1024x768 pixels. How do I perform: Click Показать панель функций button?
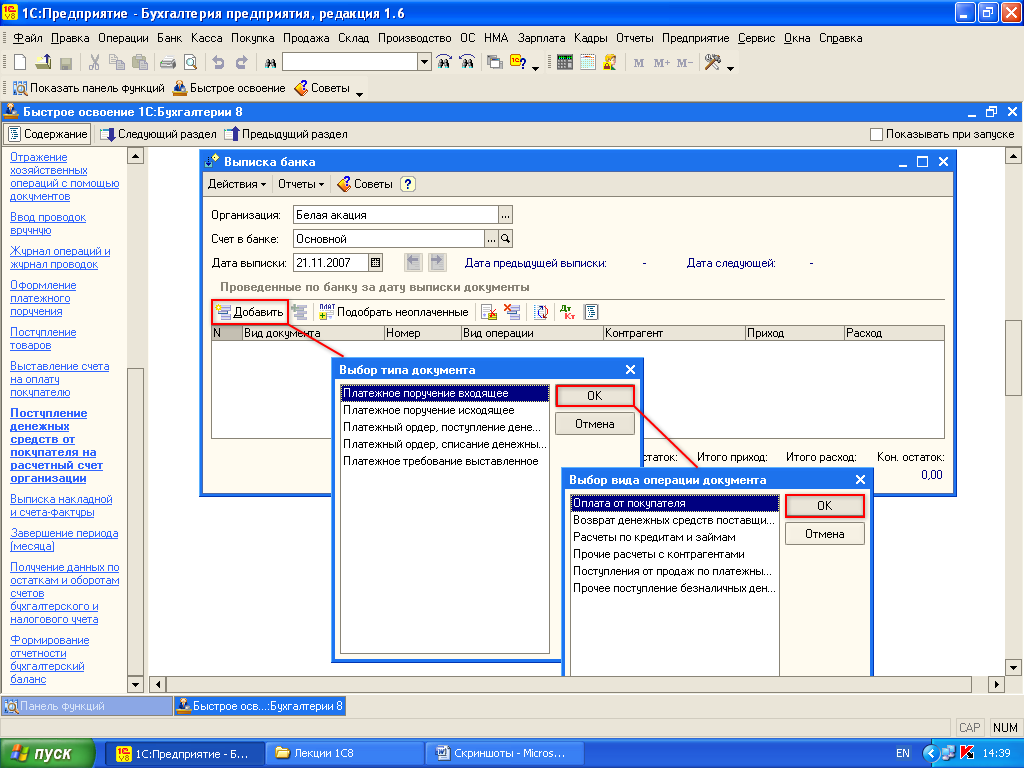pyautogui.click(x=89, y=88)
